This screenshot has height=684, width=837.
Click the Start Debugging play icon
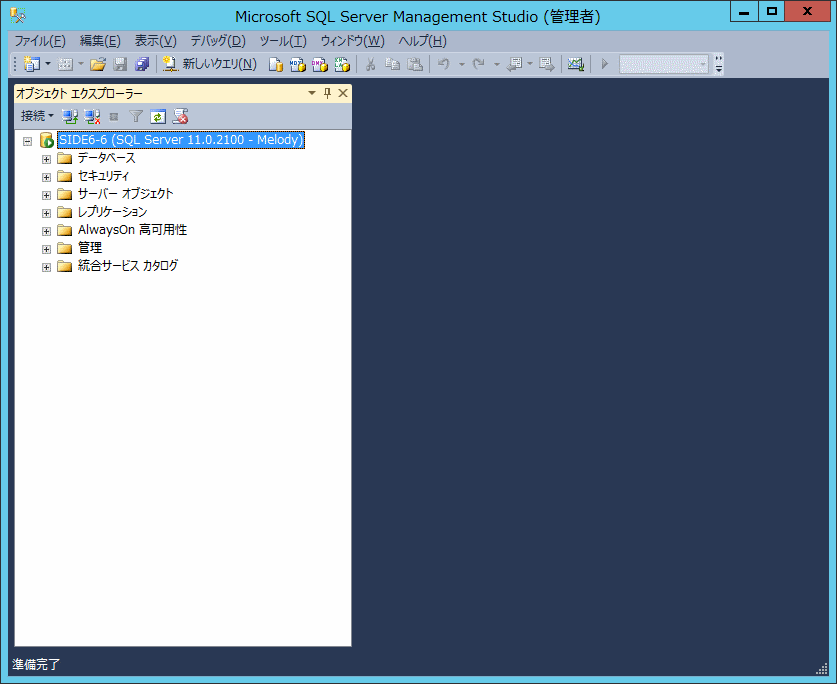(x=605, y=64)
